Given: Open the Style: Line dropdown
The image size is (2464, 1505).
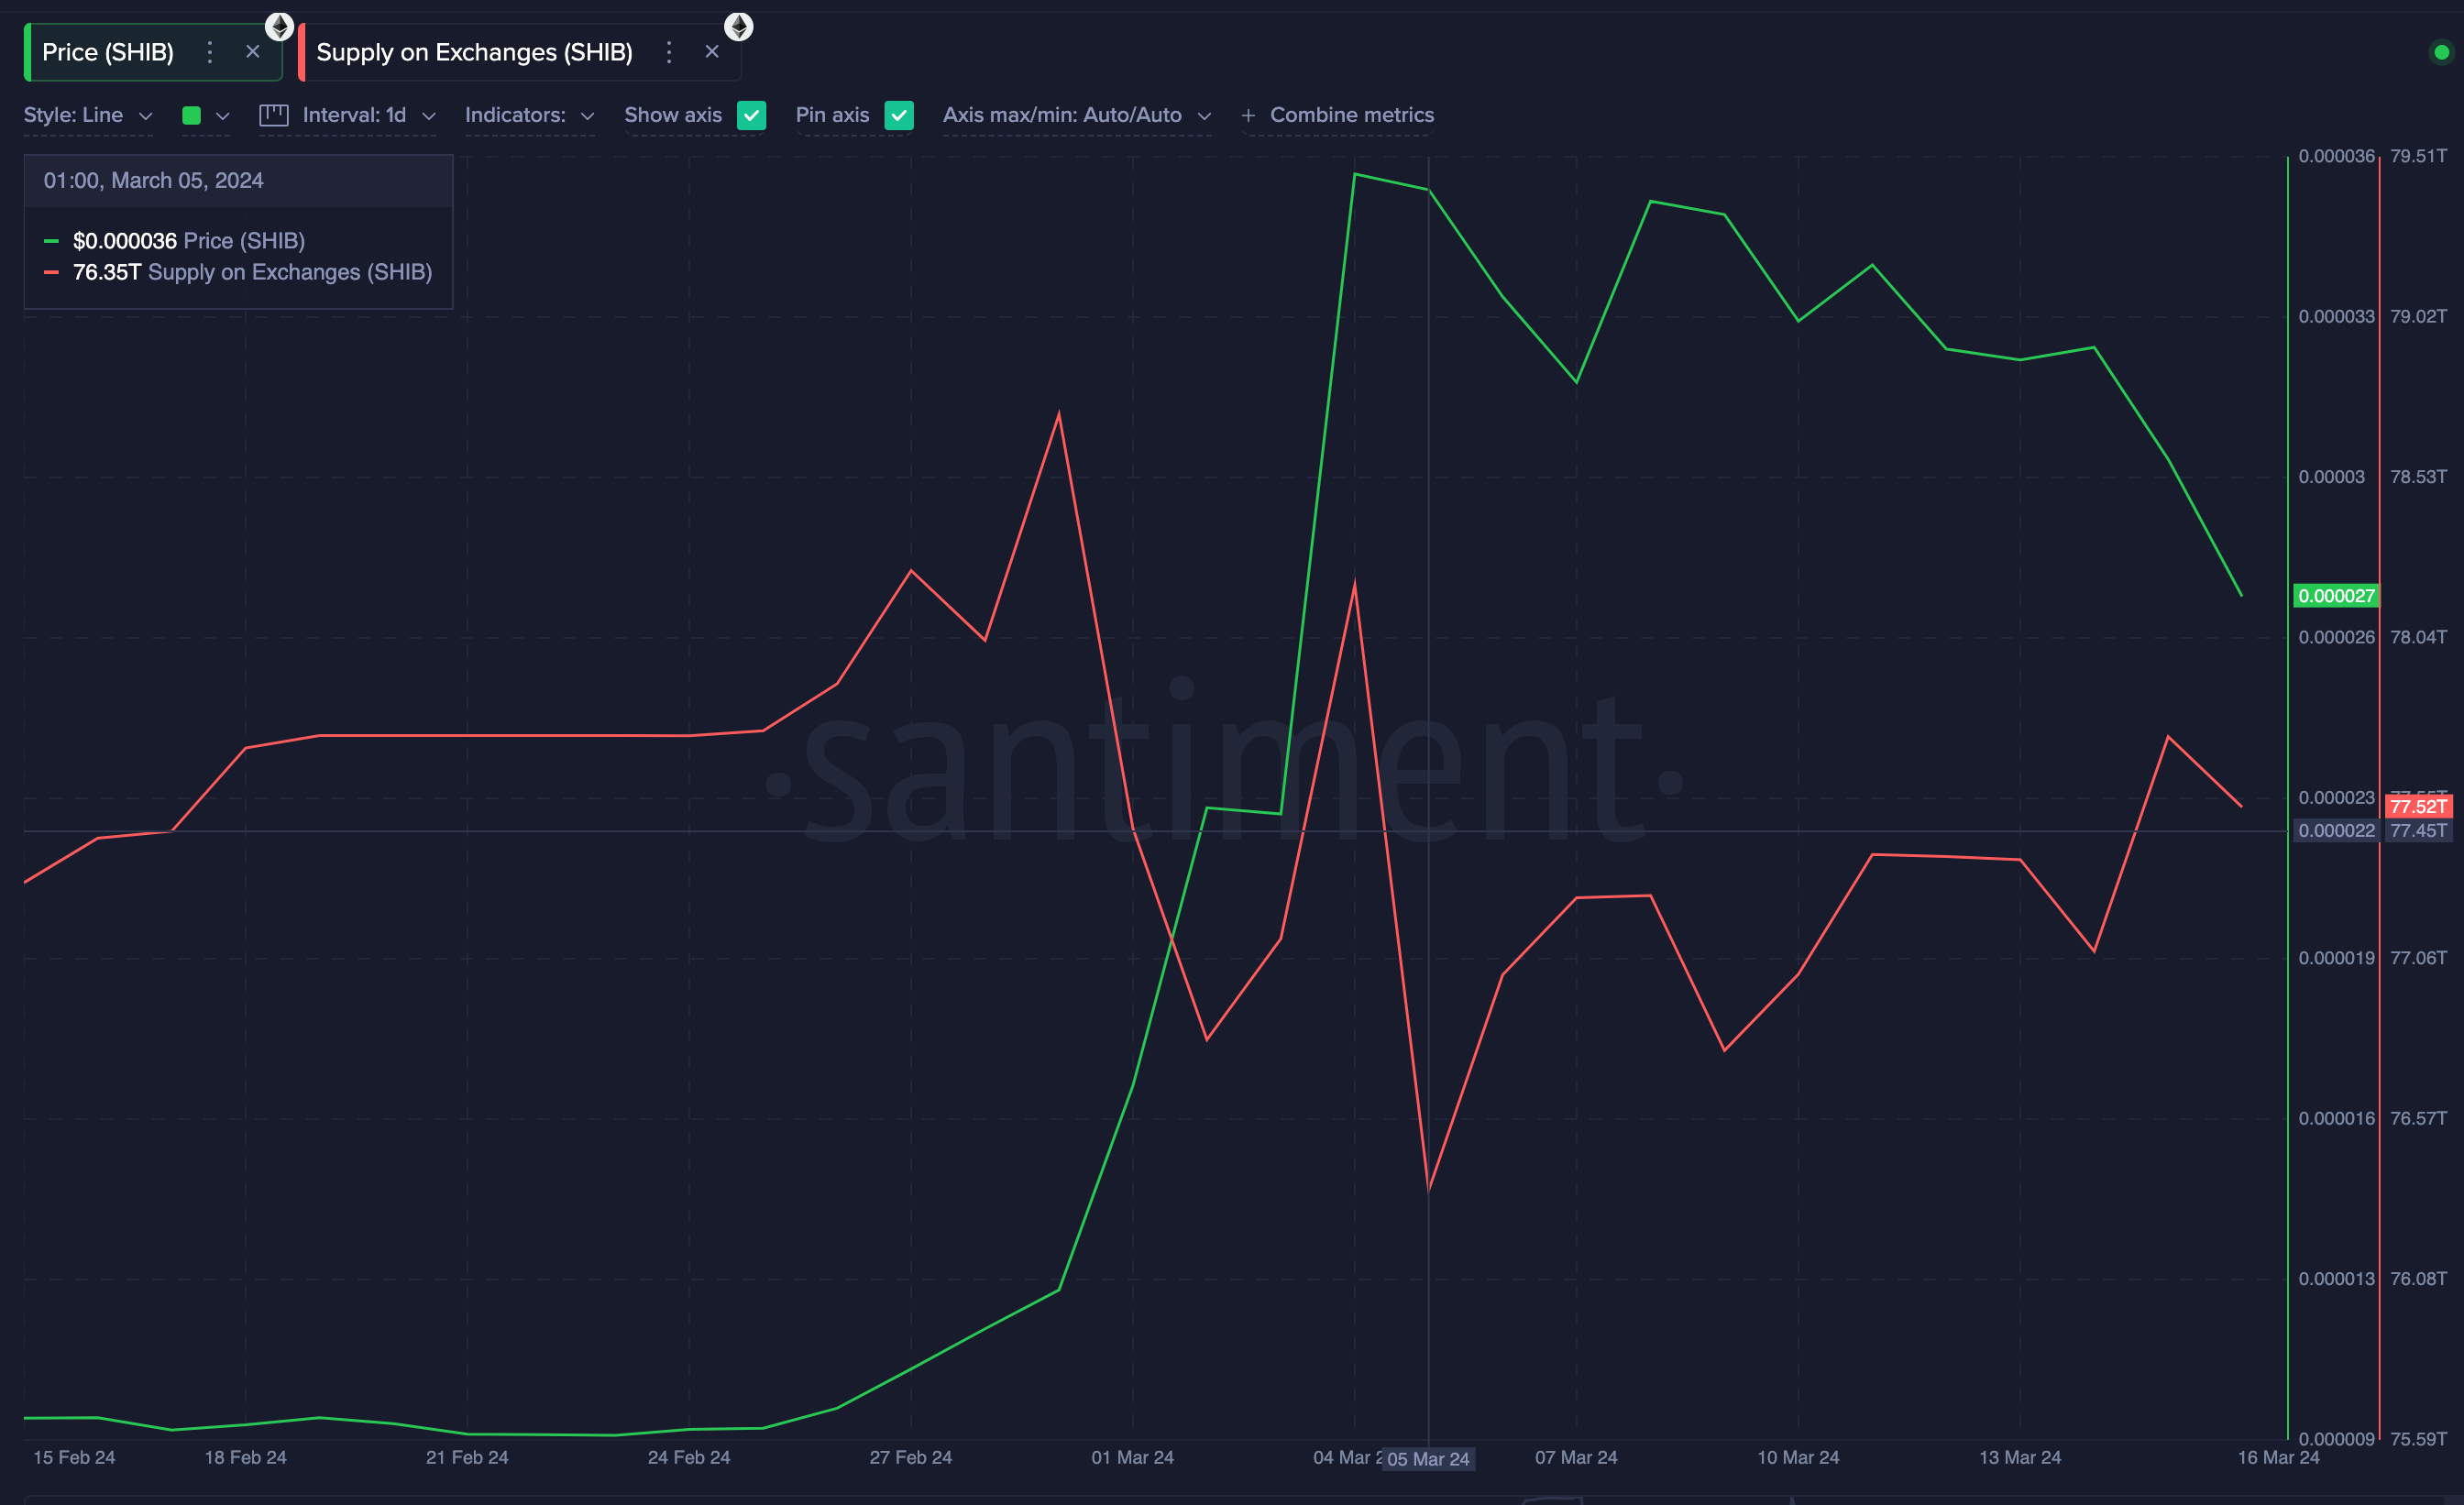Looking at the screenshot, I should [x=88, y=115].
